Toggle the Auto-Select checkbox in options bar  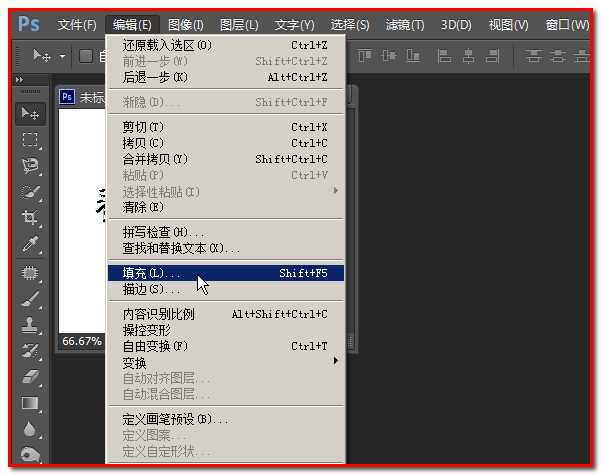[86, 56]
